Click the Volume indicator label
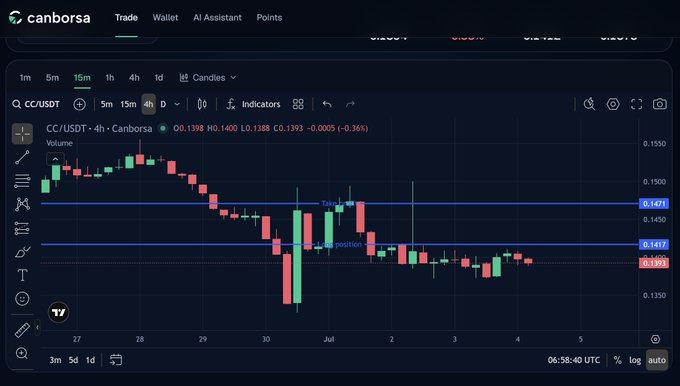 pyautogui.click(x=59, y=143)
